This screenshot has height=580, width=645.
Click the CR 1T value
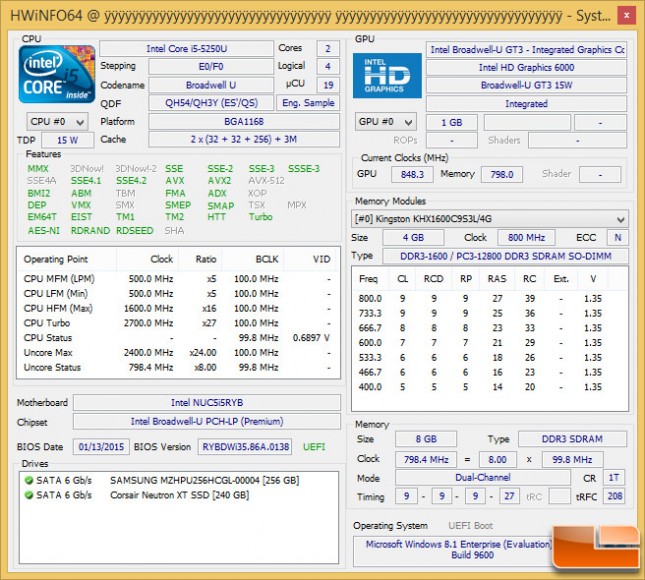click(x=614, y=478)
